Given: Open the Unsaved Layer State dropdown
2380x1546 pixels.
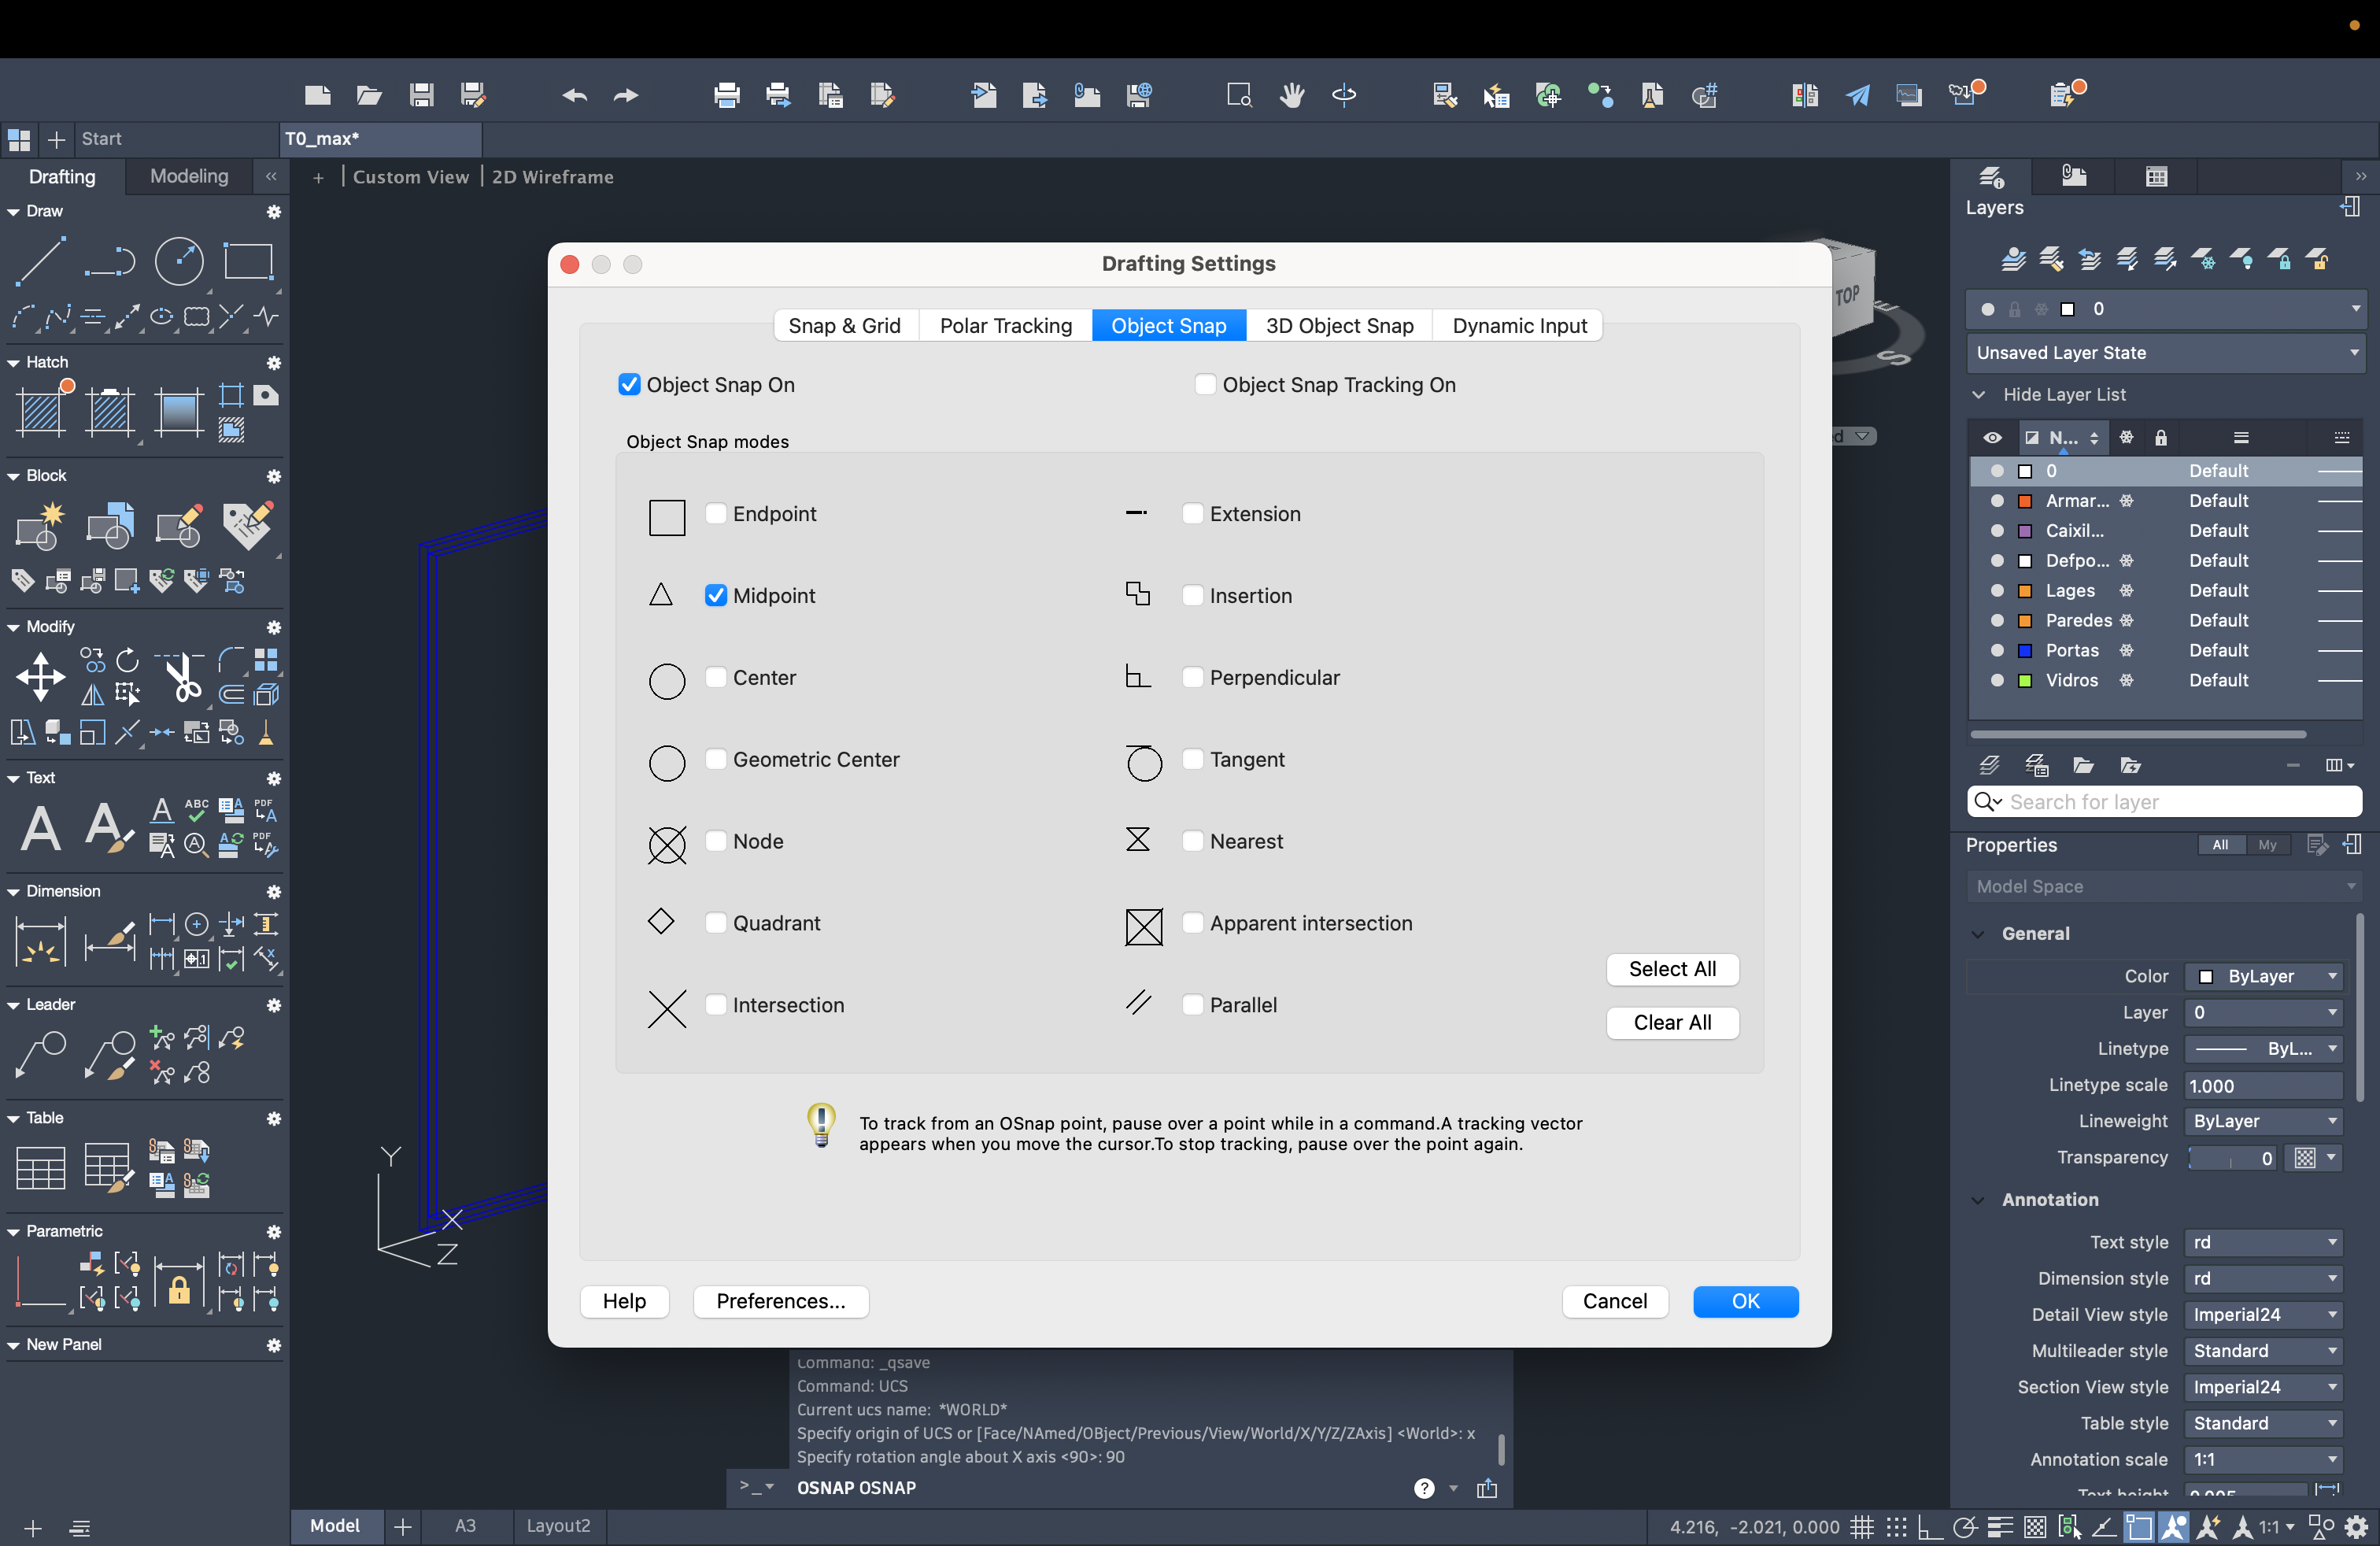Looking at the screenshot, I should click(x=2167, y=353).
